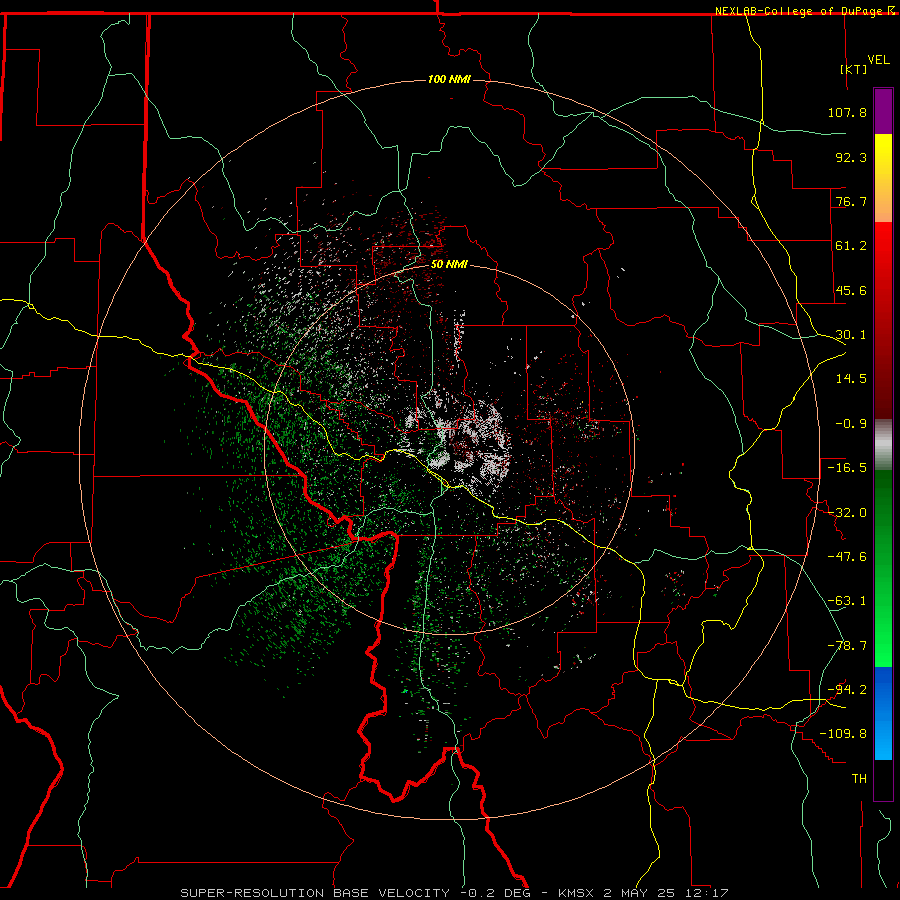The width and height of the screenshot is (900, 900).
Task: Select the 92.3 scale value
Action: point(851,157)
